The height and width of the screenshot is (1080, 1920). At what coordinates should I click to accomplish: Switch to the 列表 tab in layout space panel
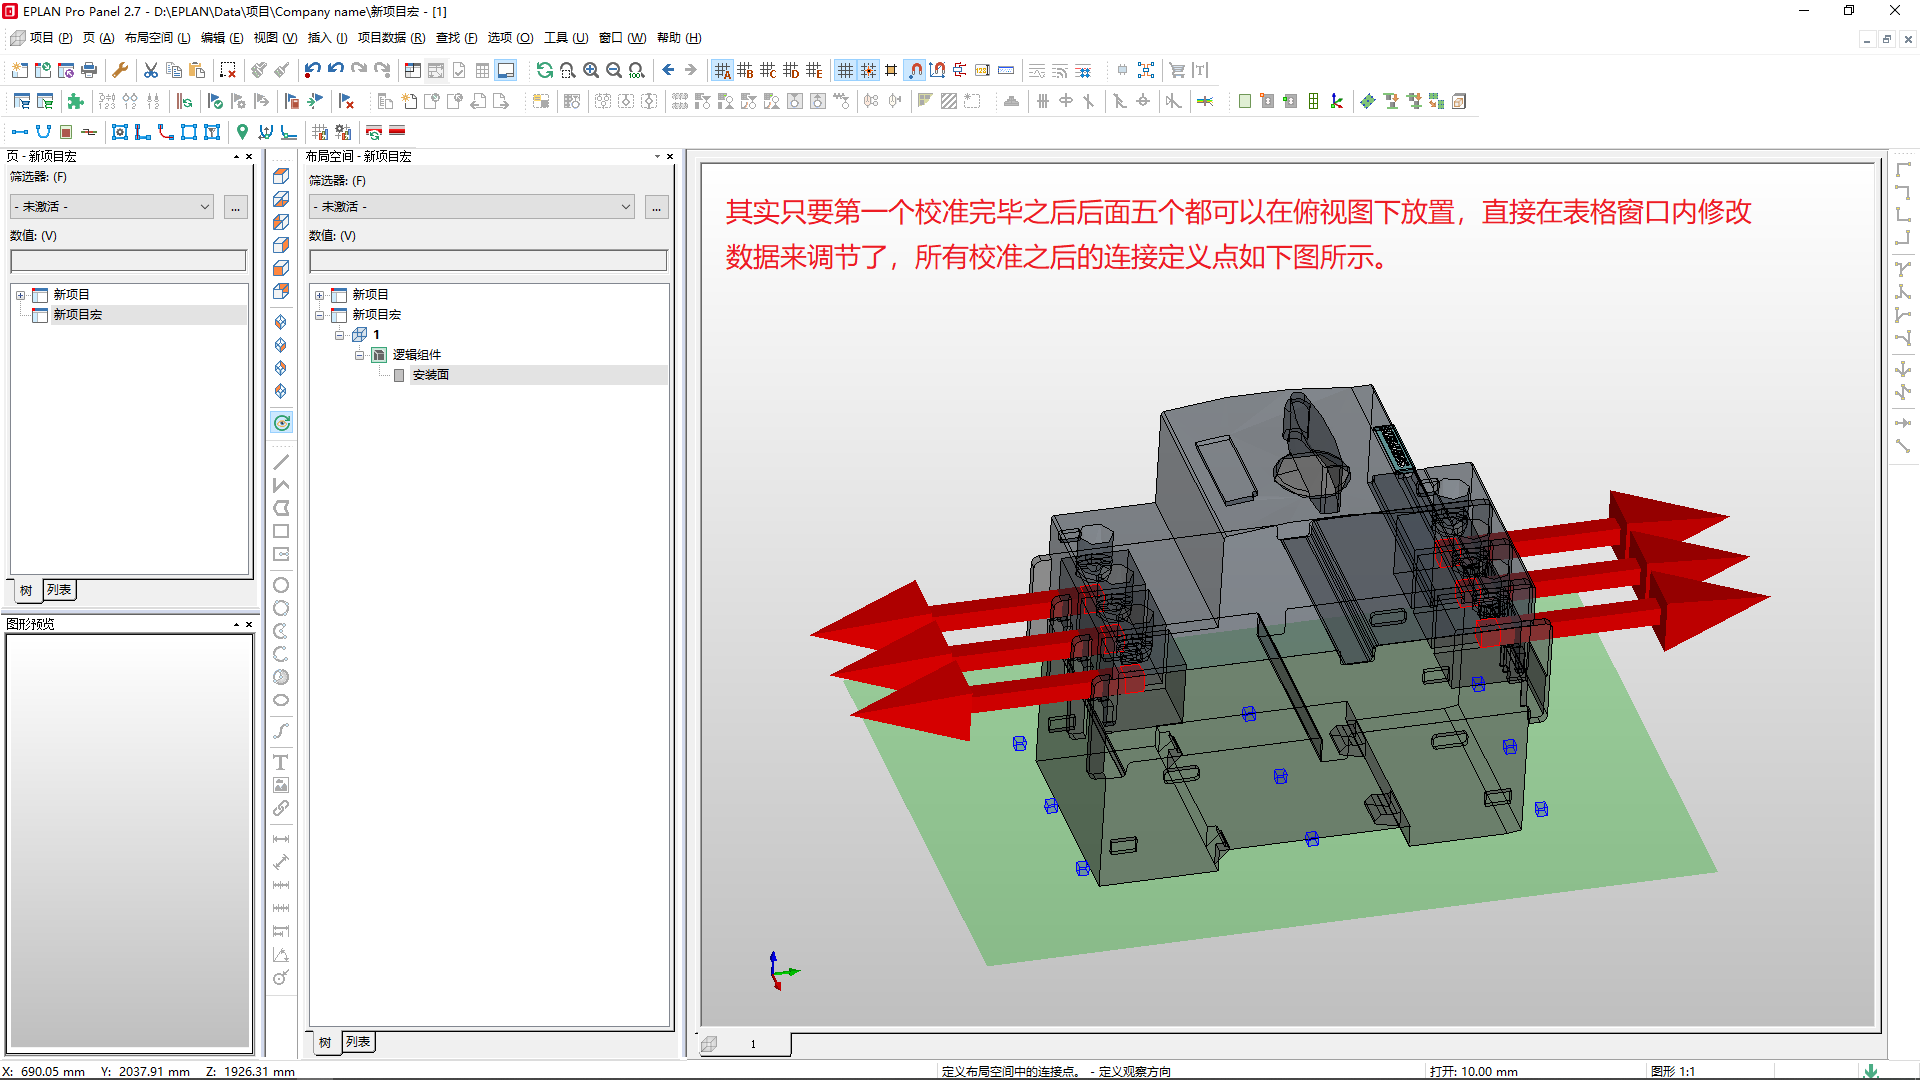358,1042
